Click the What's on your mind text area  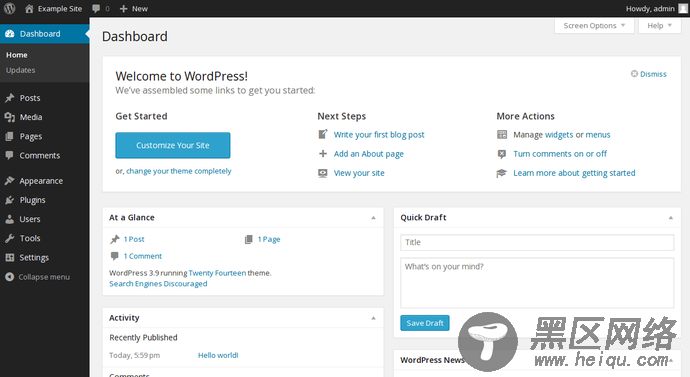point(537,283)
